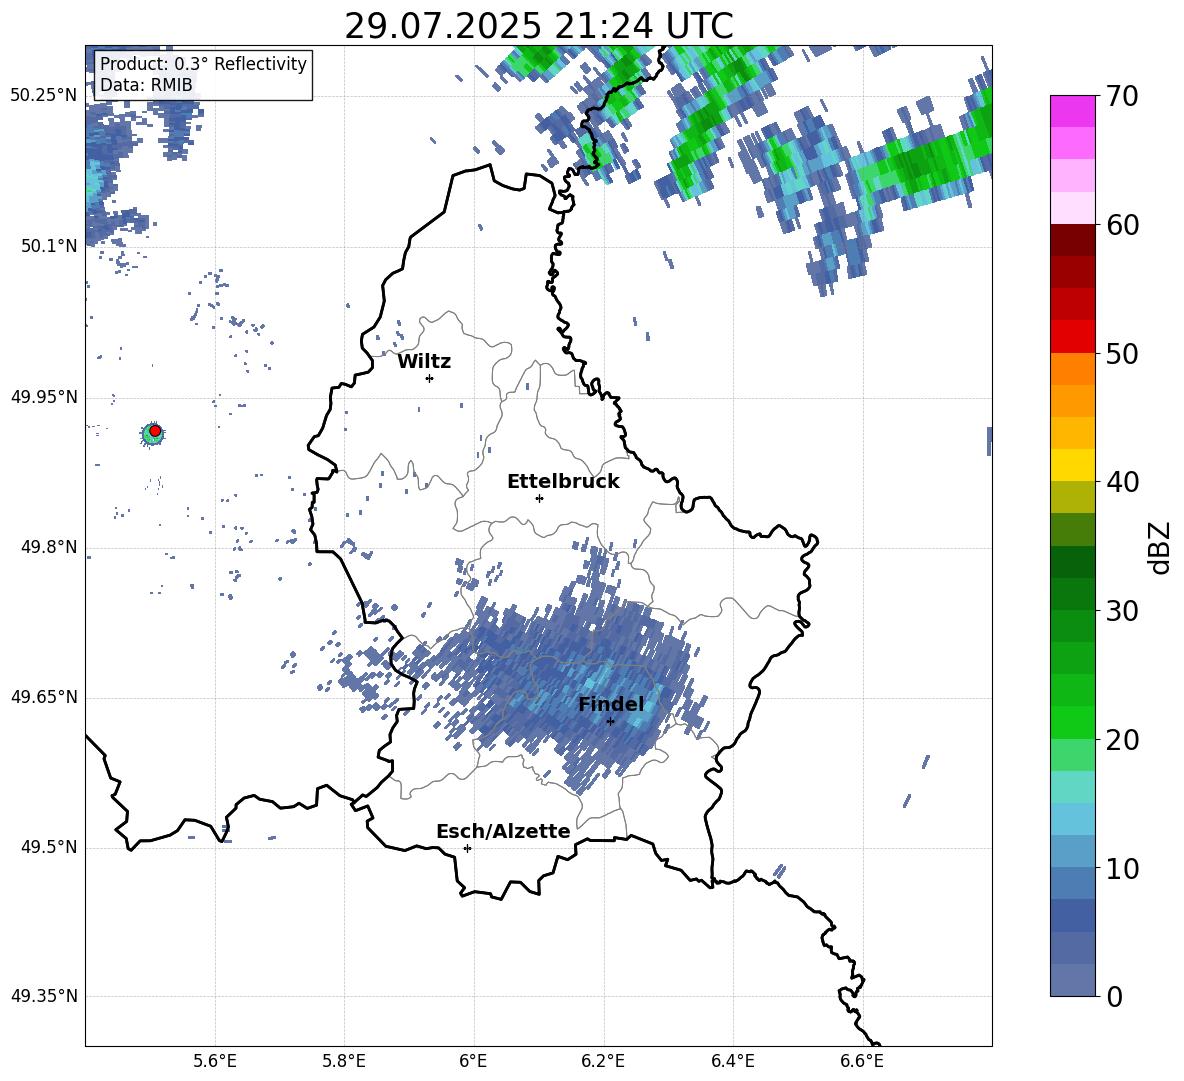
Task: Click the 'Product: 0.3° Reflectivity' legend text
Action: tap(203, 64)
